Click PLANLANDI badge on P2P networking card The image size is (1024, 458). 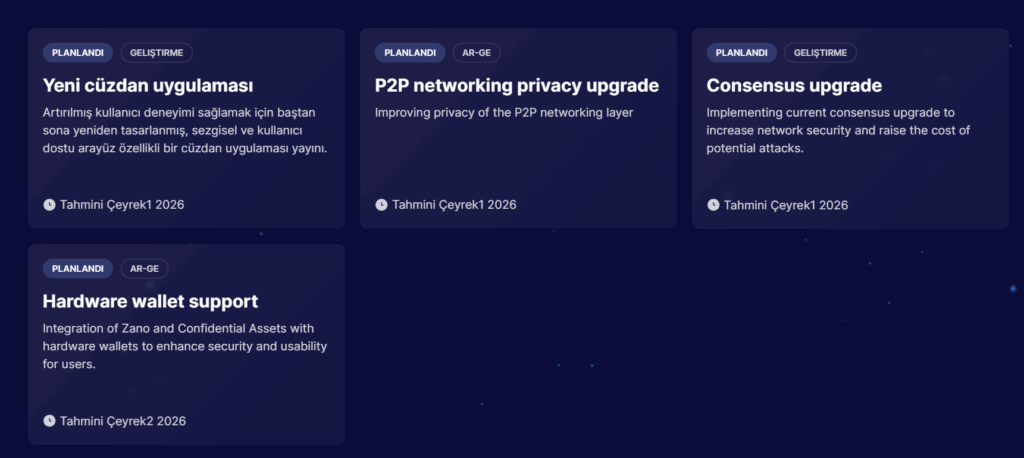[410, 53]
